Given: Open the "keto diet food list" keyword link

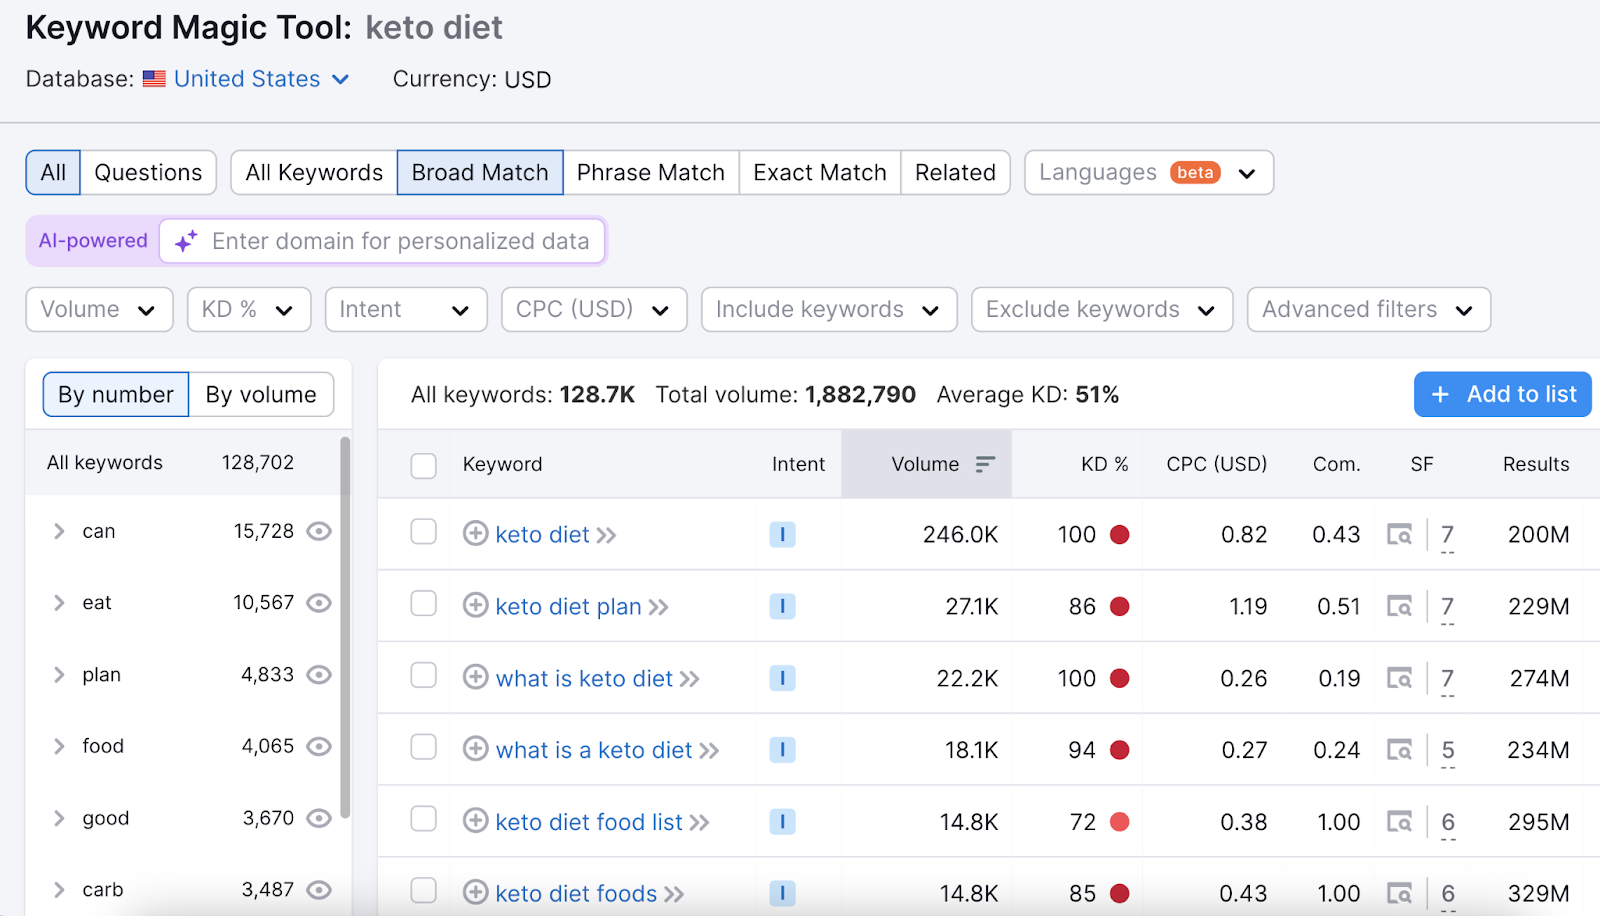Looking at the screenshot, I should pos(588,821).
